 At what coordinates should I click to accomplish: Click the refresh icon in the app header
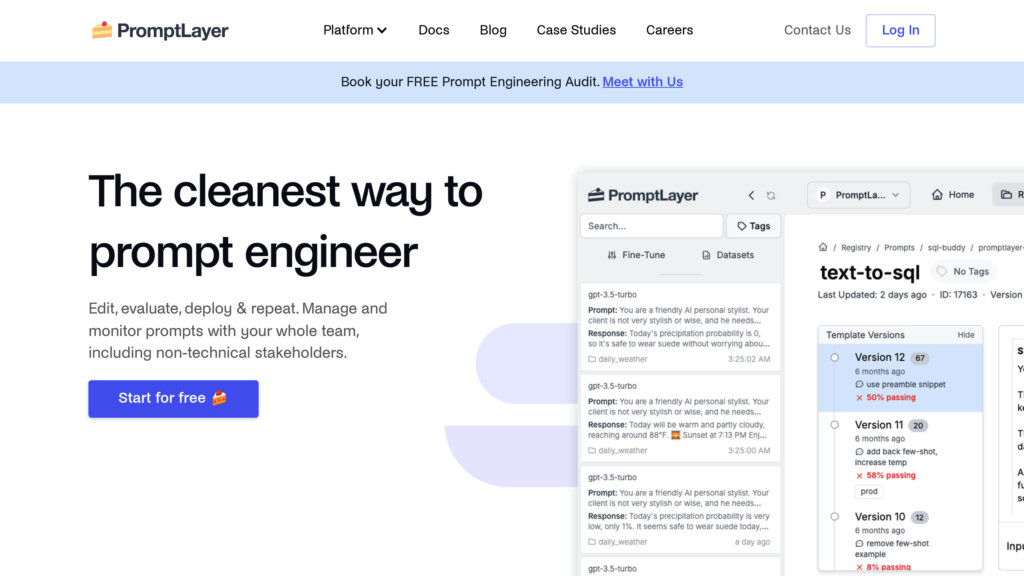click(x=771, y=195)
